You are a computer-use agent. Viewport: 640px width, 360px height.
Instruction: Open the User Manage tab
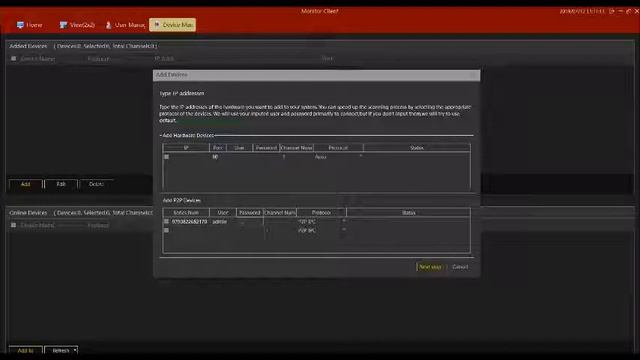(x=125, y=25)
